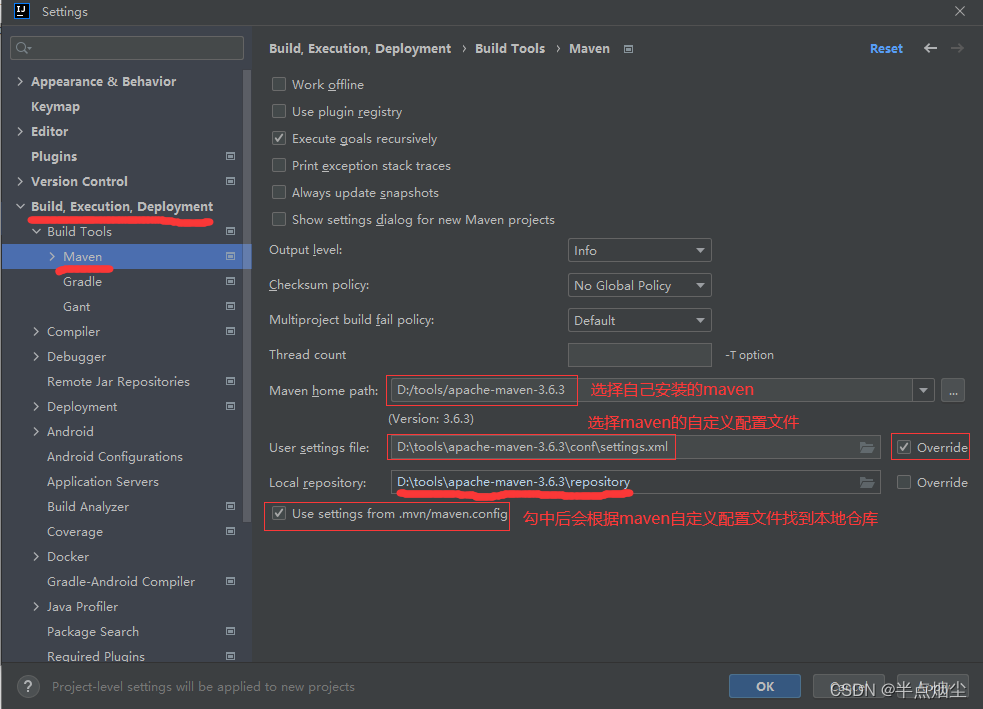
Task: Click the project-level icon beside Deployment
Action: (x=231, y=406)
